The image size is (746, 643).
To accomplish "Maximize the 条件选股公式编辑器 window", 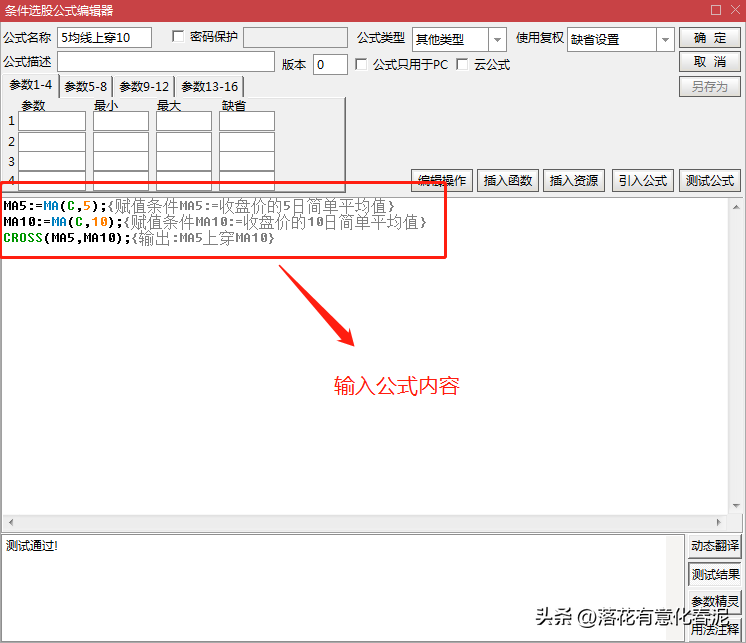I will coord(716,10).
